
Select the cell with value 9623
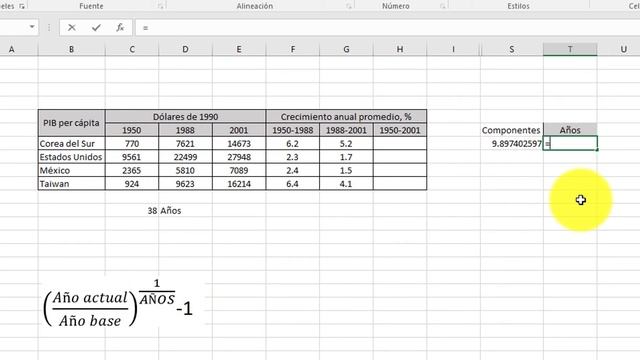coord(185,184)
